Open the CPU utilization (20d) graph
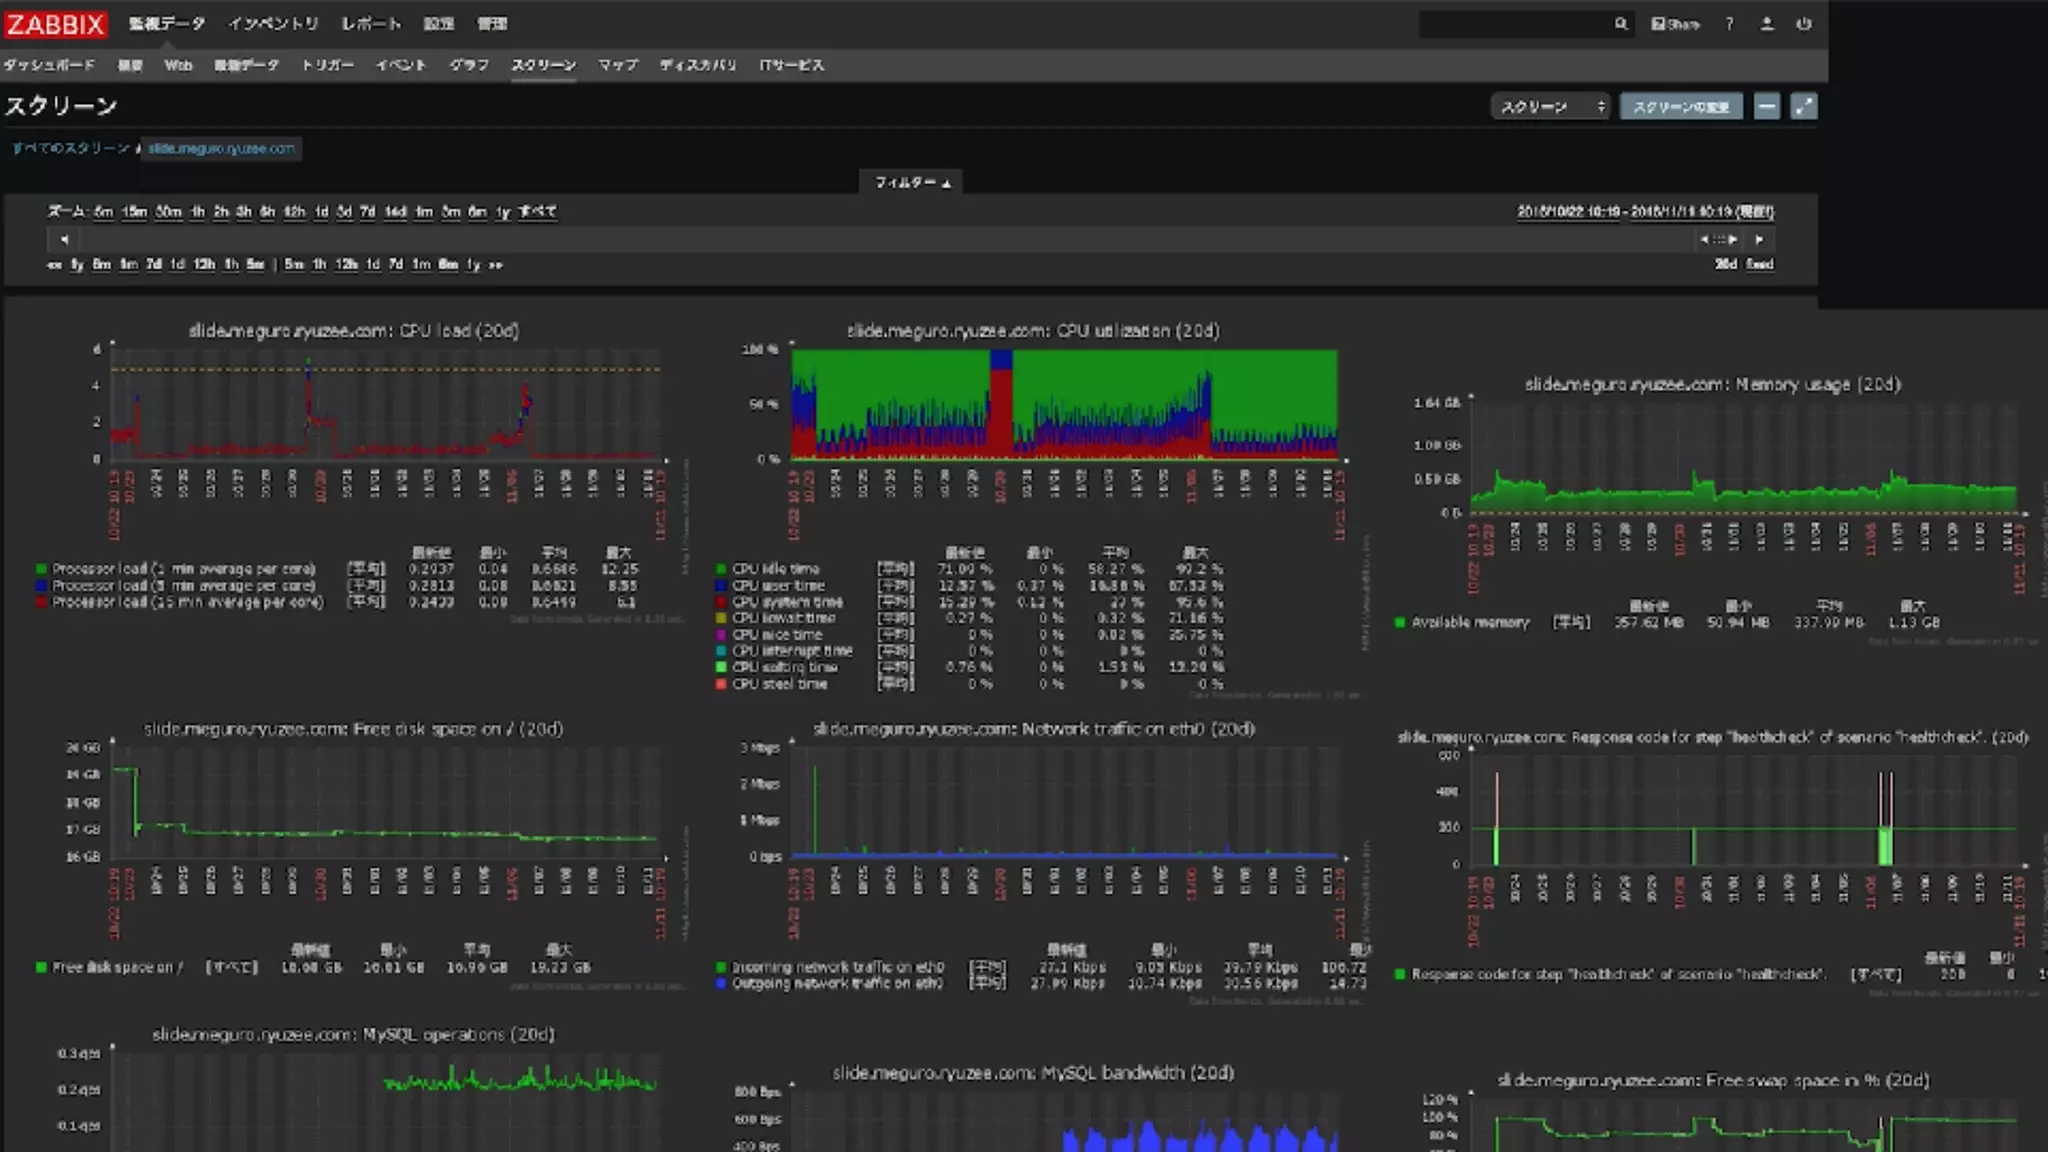 click(1065, 404)
